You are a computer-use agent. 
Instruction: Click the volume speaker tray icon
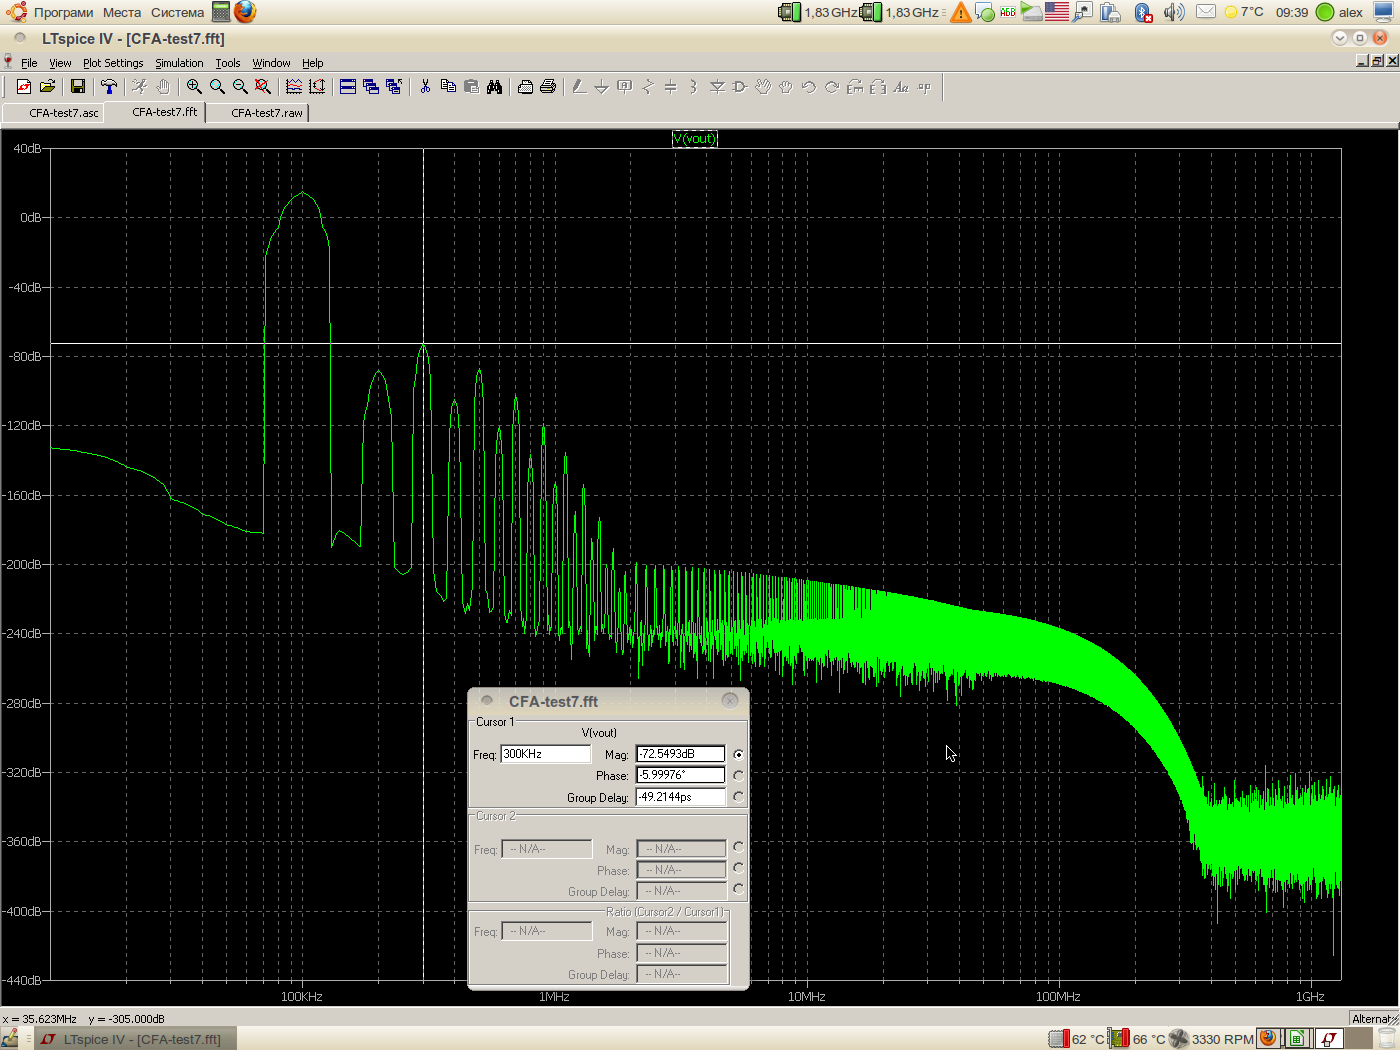pos(1174,12)
